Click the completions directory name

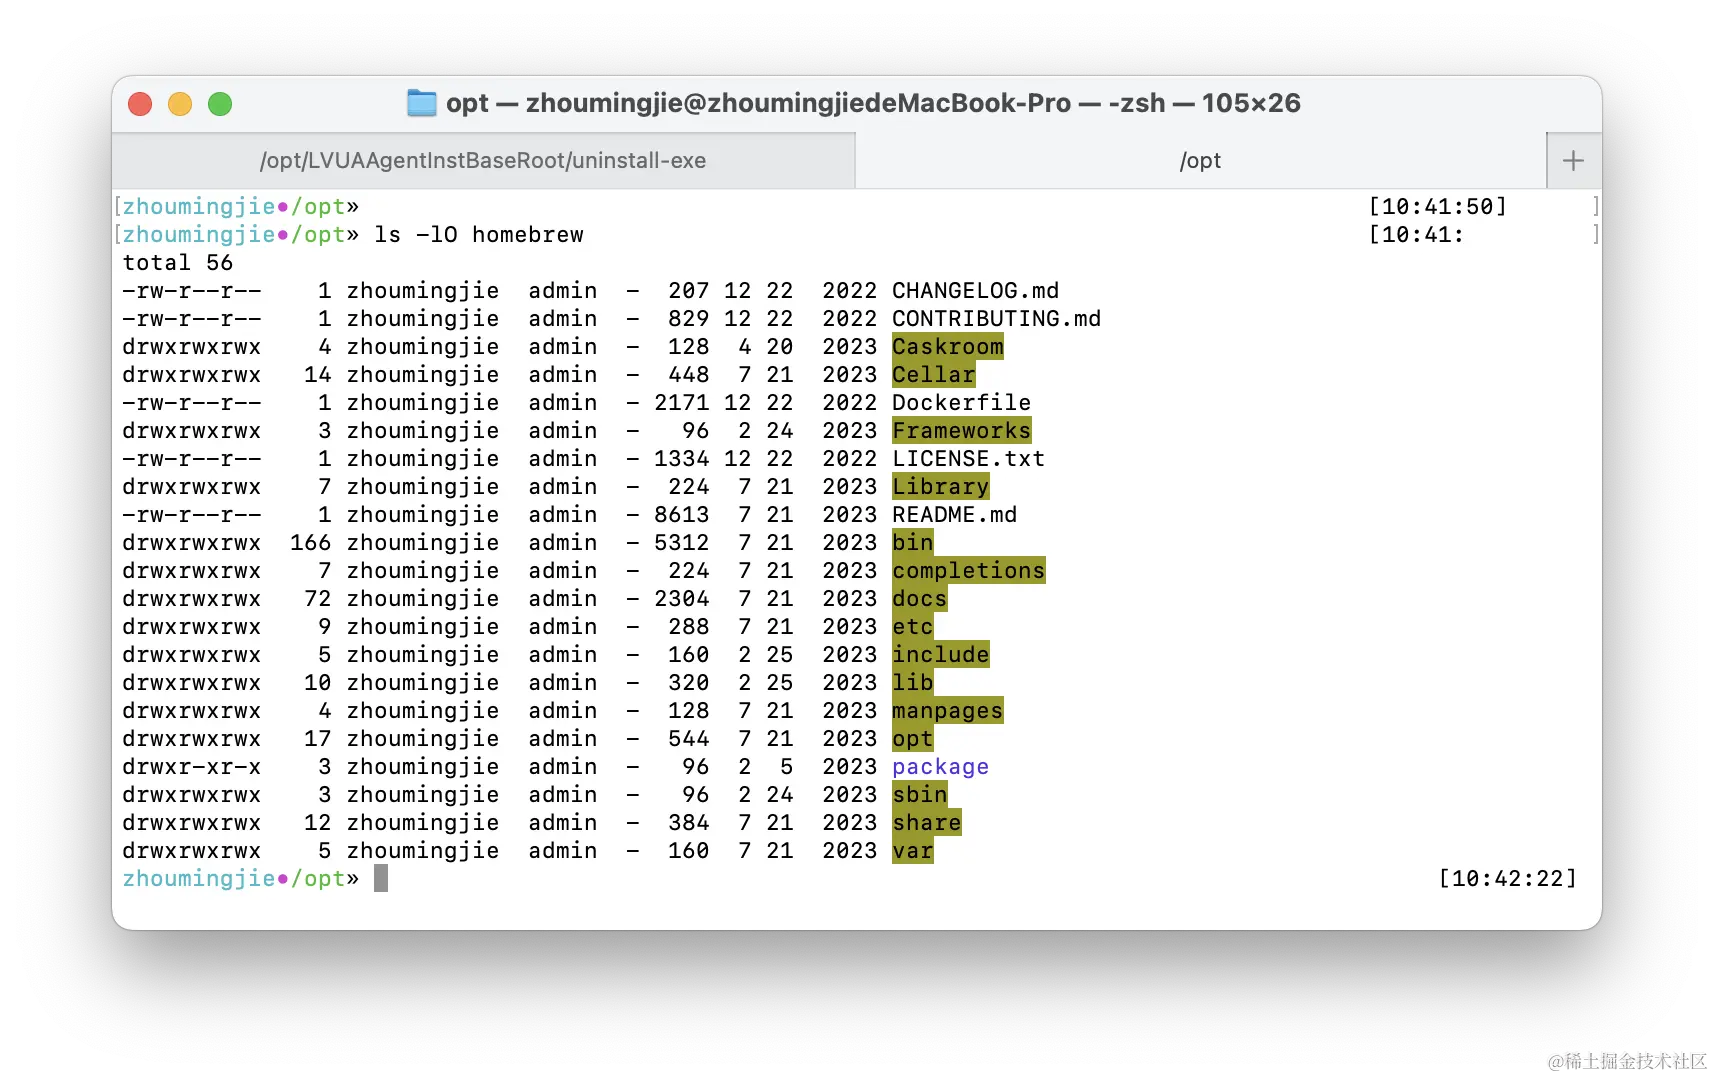[968, 571]
